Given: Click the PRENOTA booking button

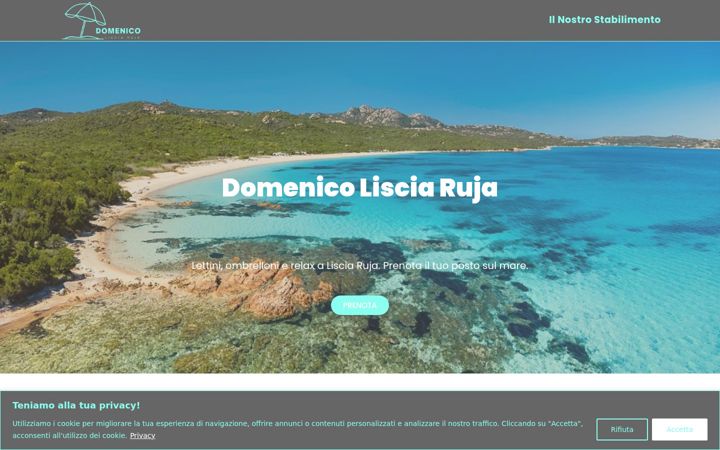Looking at the screenshot, I should [360, 305].
